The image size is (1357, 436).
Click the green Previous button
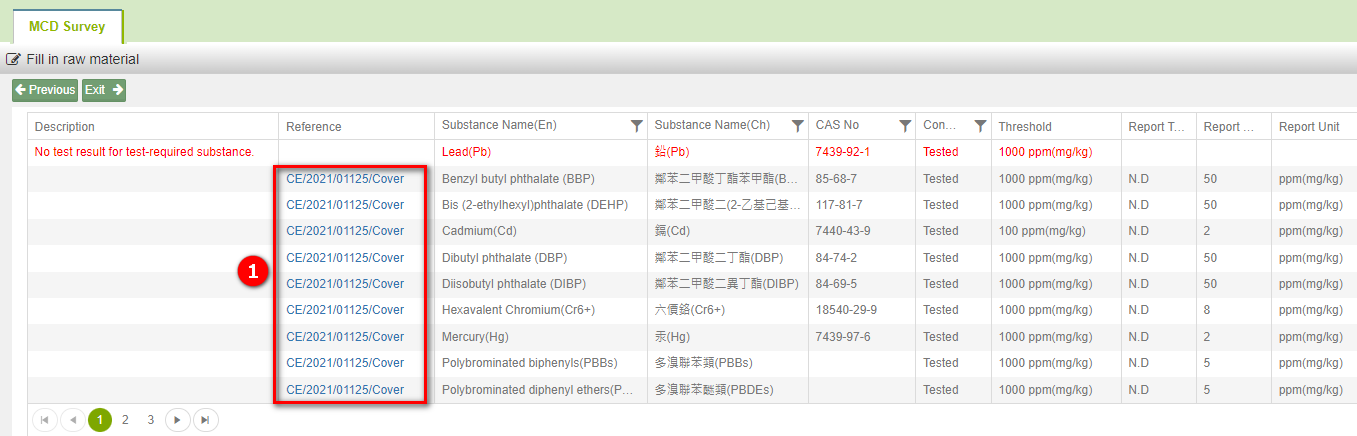pyautogui.click(x=45, y=90)
